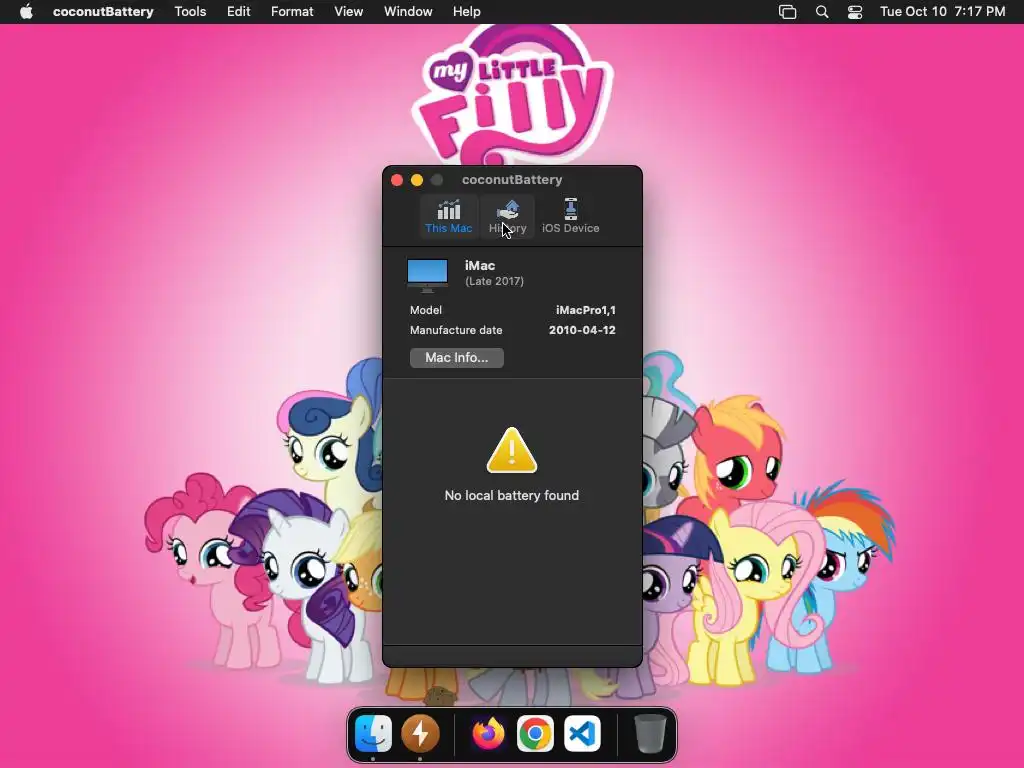The image size is (1024, 768).
Task: Open the Help menu
Action: pos(466,12)
